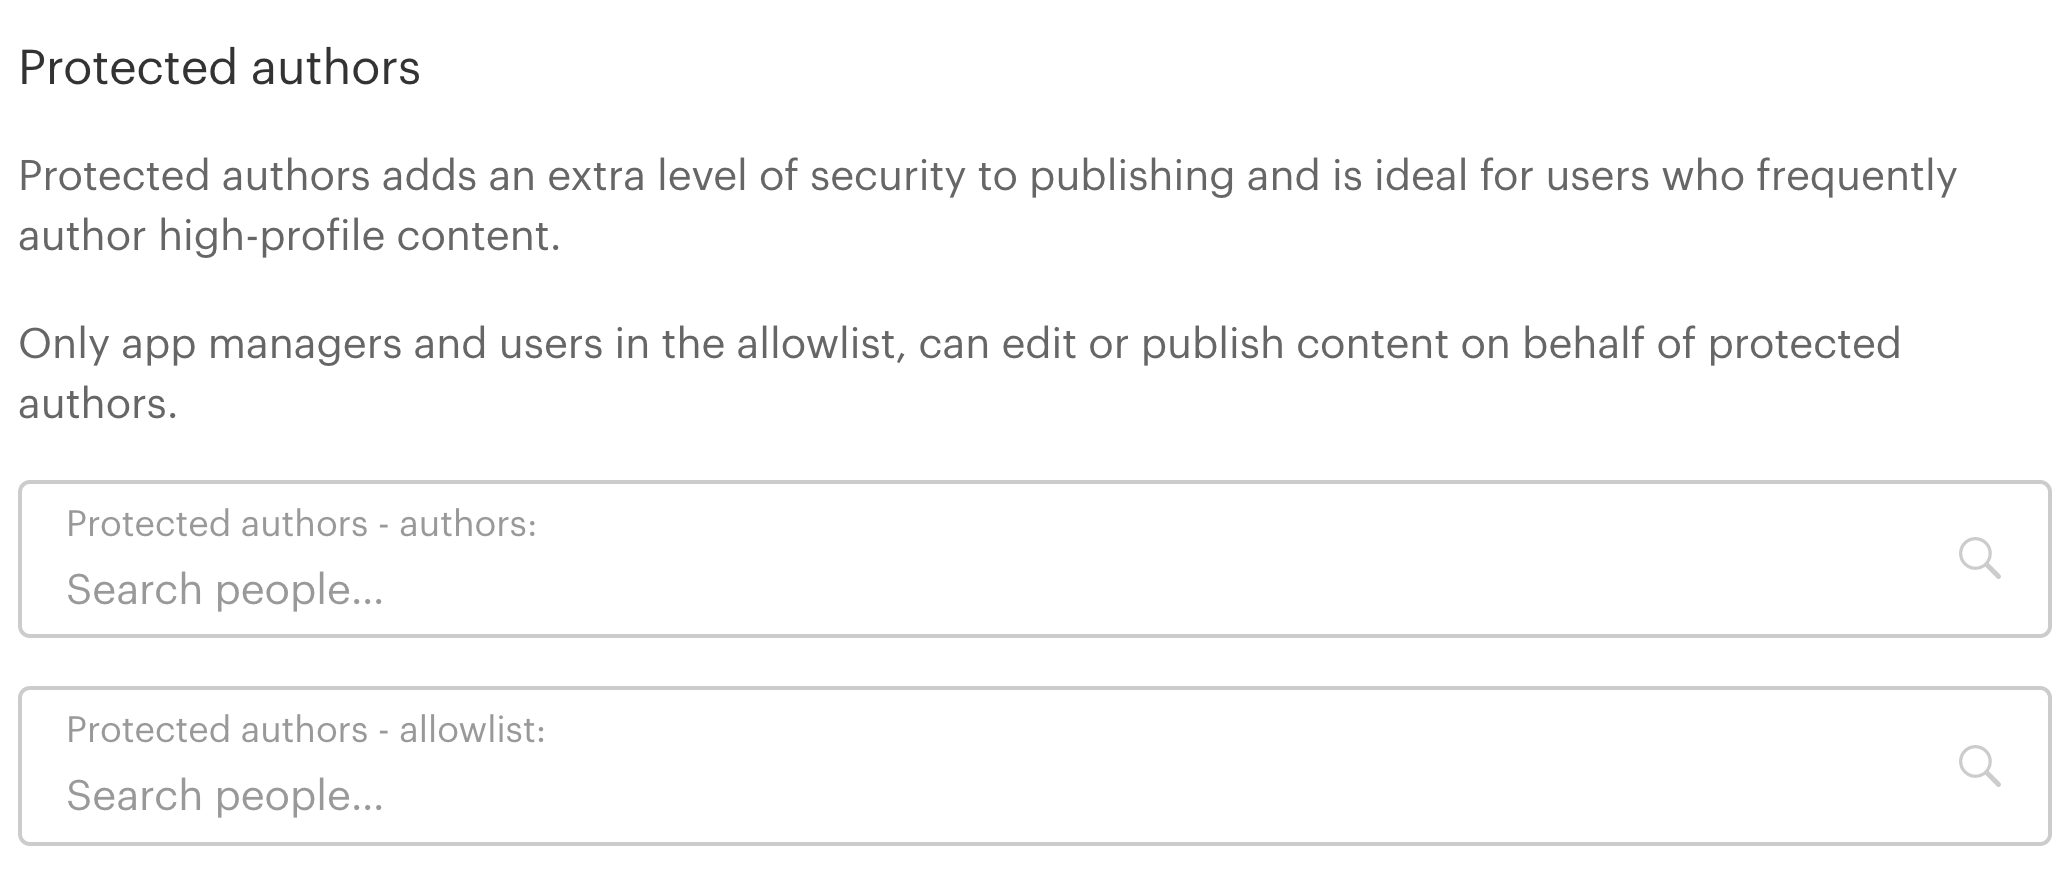Click the word "publishing" in the description
This screenshot has width=2070, height=872.
(x=1131, y=176)
